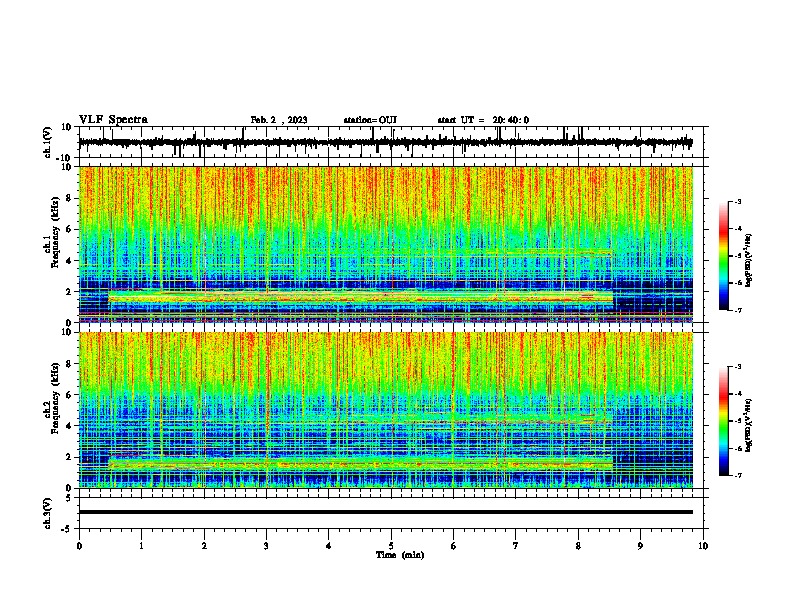Select the "start UT = 20:40:0" text

point(483,120)
